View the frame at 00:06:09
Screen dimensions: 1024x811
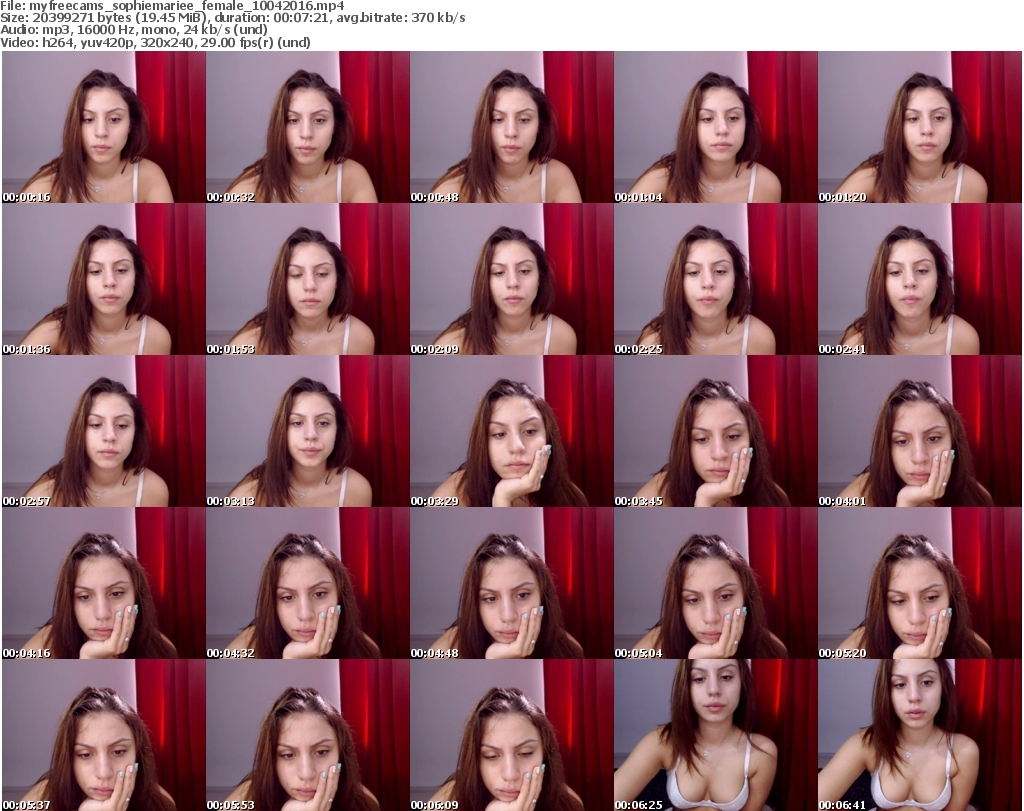coord(512,735)
